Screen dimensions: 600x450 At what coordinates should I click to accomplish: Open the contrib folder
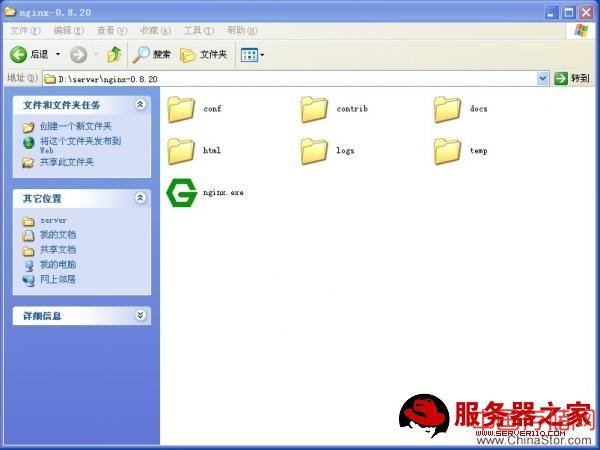[x=314, y=108]
